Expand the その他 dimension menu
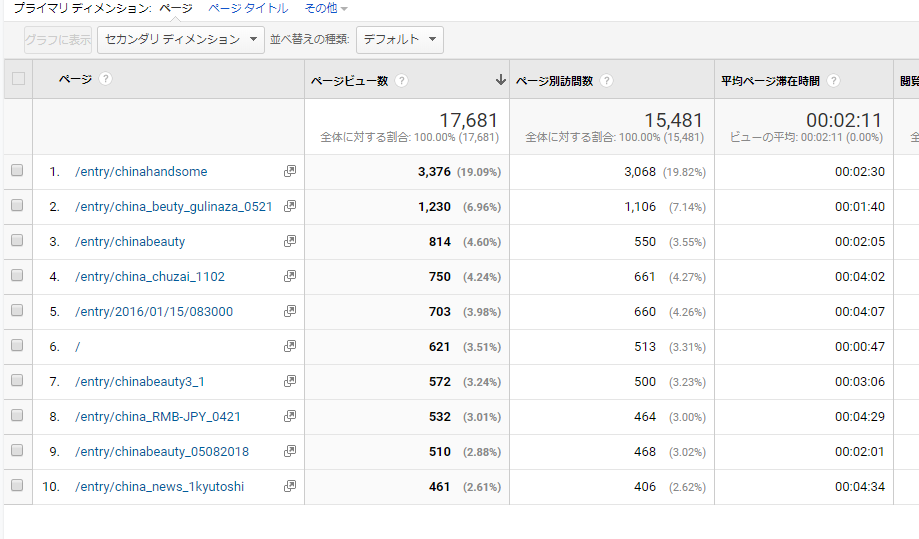The height and width of the screenshot is (539, 919). (326, 8)
